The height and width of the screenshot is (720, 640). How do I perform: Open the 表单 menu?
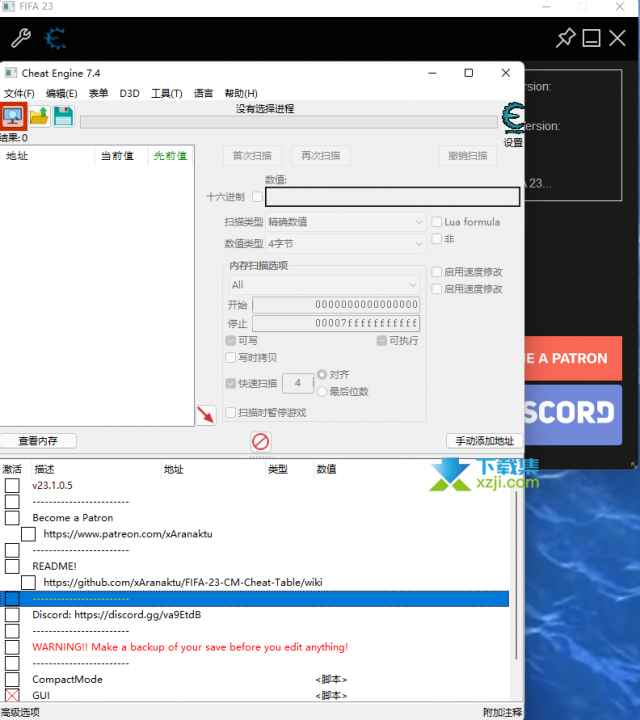click(98, 94)
